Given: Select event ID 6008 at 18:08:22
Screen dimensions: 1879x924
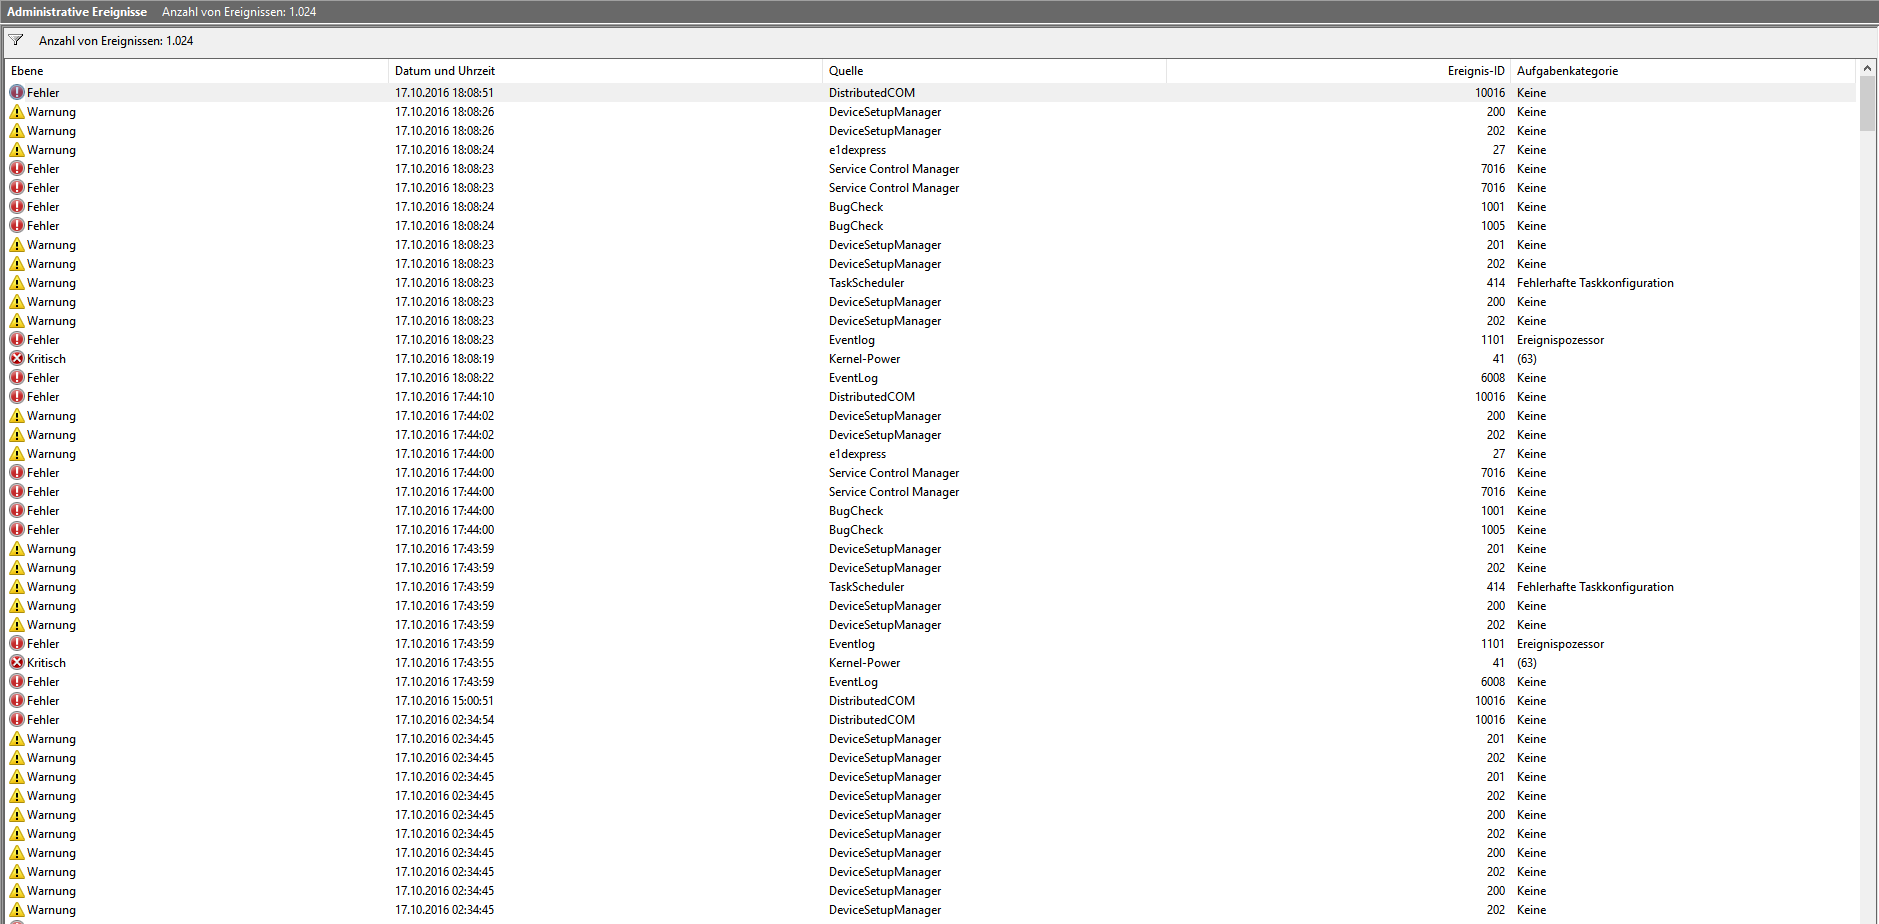Looking at the screenshot, I should coord(1493,377).
